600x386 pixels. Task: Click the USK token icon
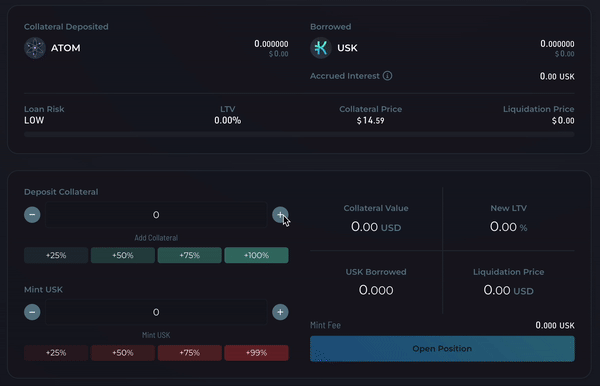321,48
